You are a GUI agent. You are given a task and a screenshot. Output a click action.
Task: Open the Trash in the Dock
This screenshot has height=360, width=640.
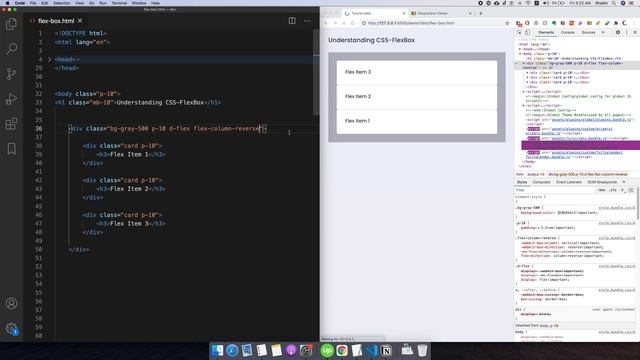tap(422, 350)
